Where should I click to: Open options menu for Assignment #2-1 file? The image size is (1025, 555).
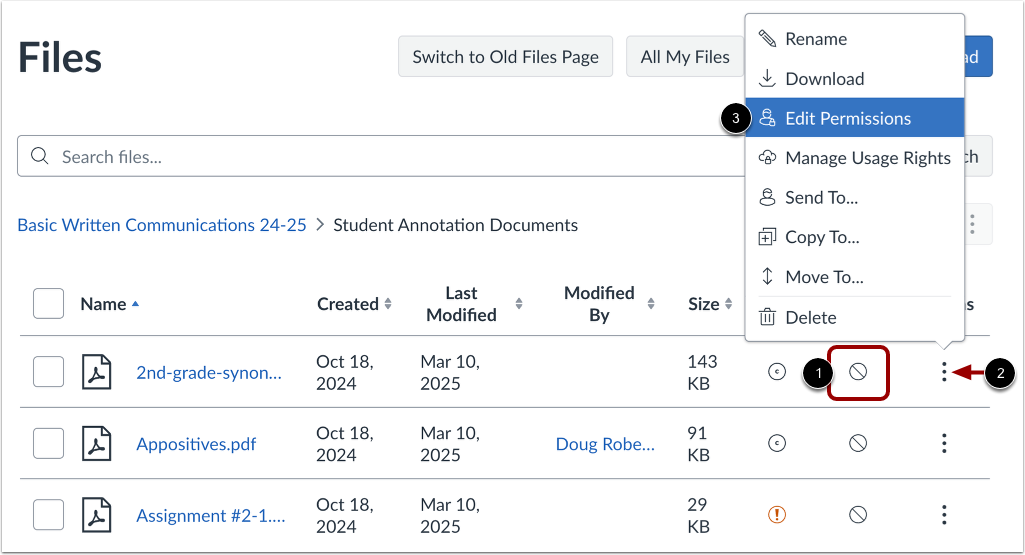[944, 514]
